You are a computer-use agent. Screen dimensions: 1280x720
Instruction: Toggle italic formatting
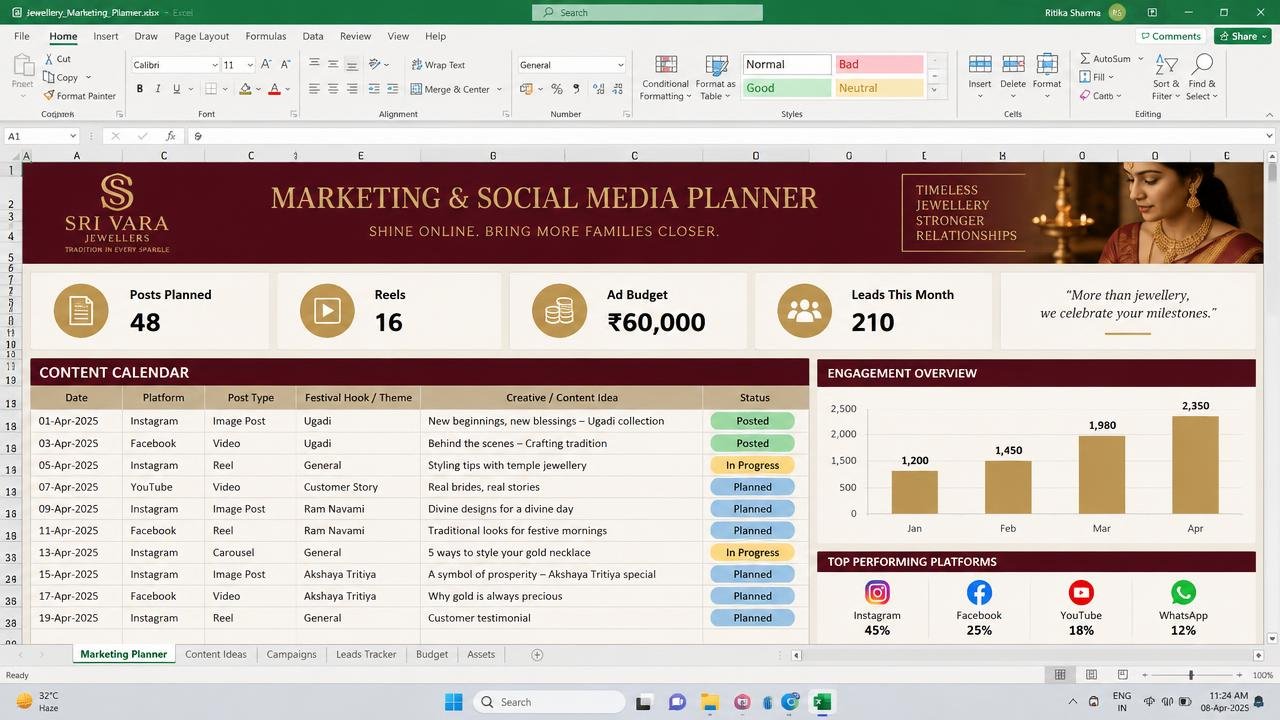[158, 89]
